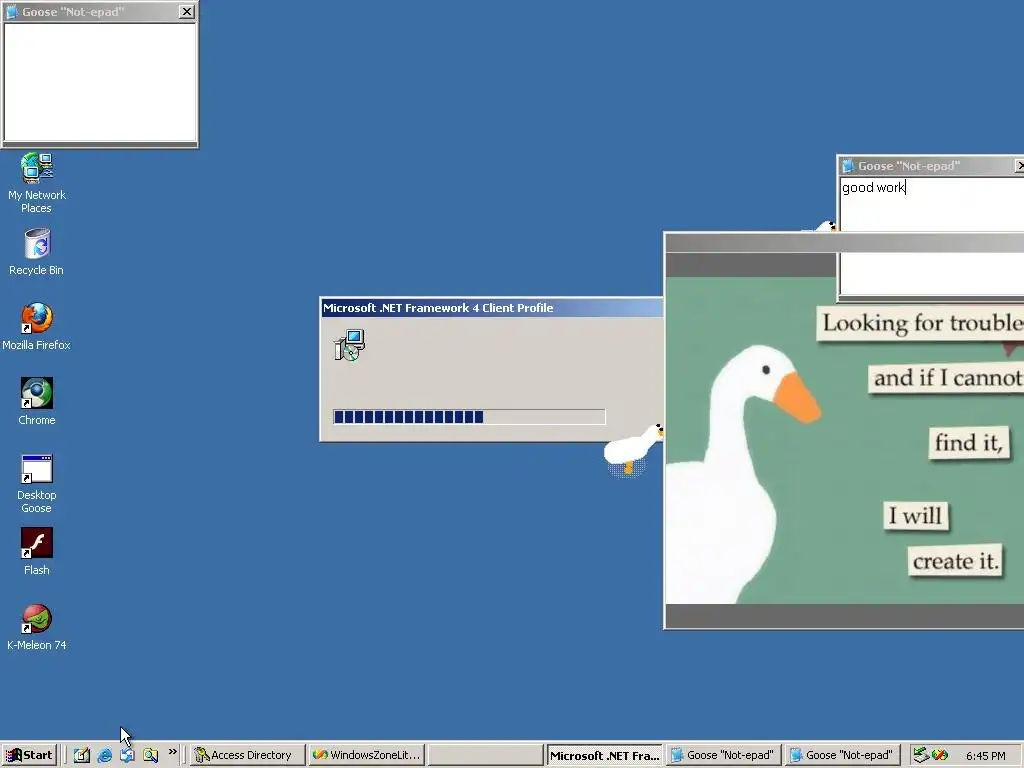
Task: Click the "create it." caption in meme
Action: tap(955, 560)
